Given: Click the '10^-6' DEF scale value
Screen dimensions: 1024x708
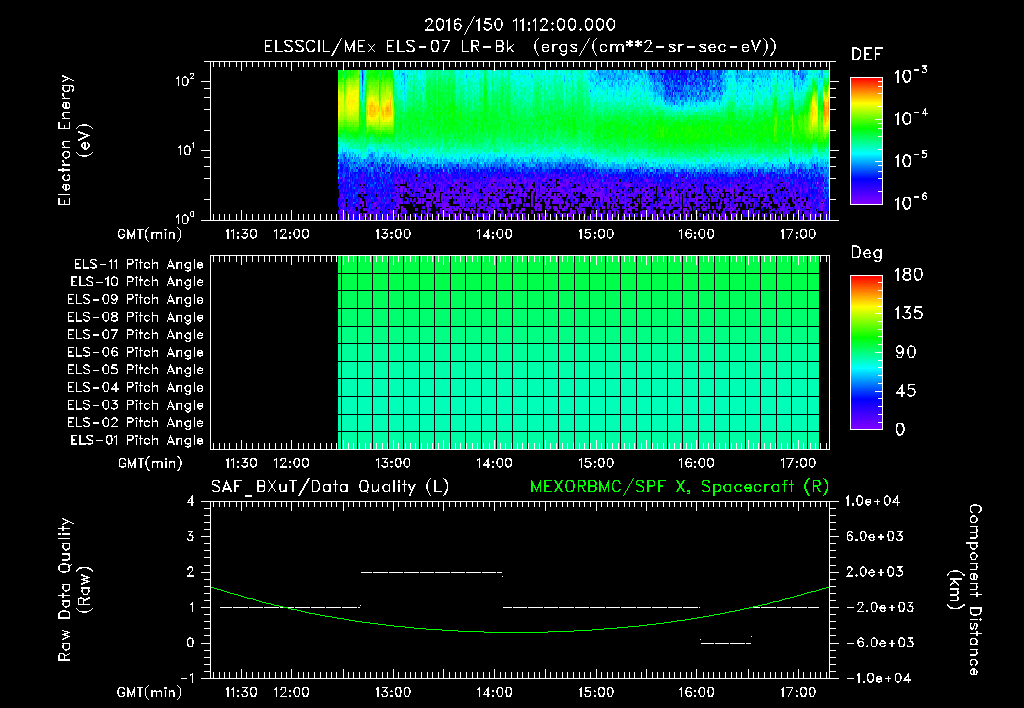Looking at the screenshot, I should pos(910,202).
